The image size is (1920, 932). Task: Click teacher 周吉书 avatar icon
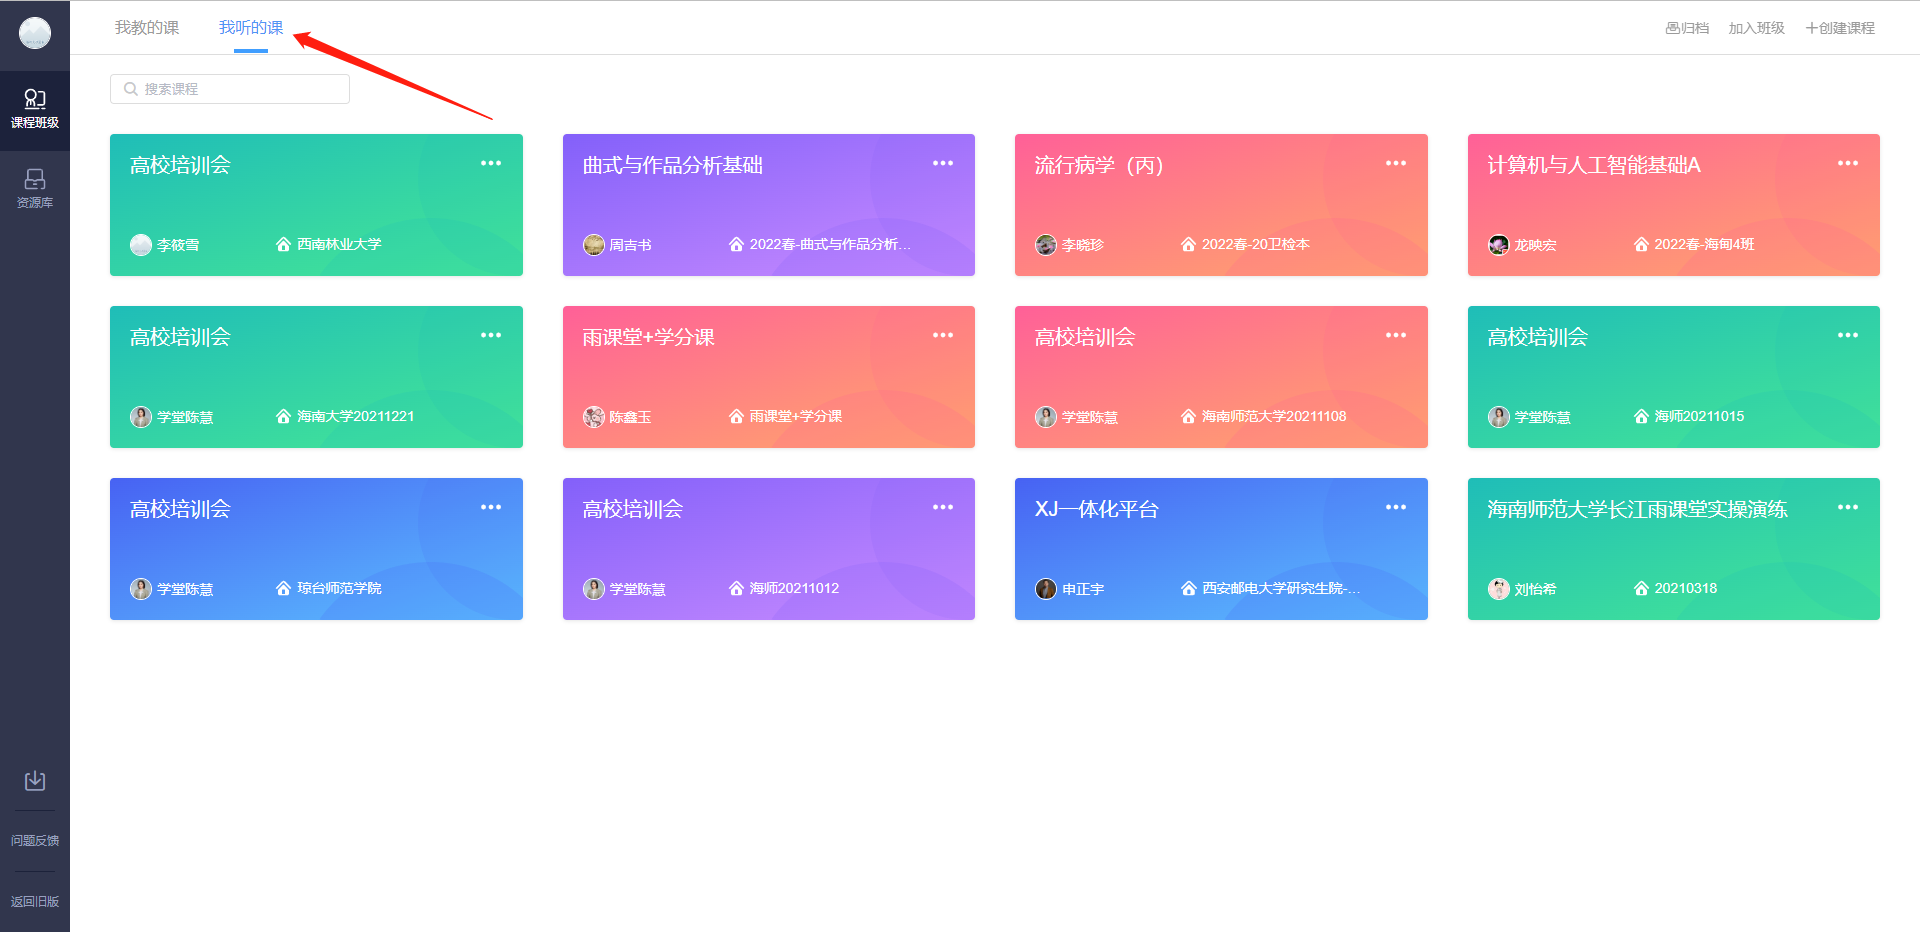(594, 245)
